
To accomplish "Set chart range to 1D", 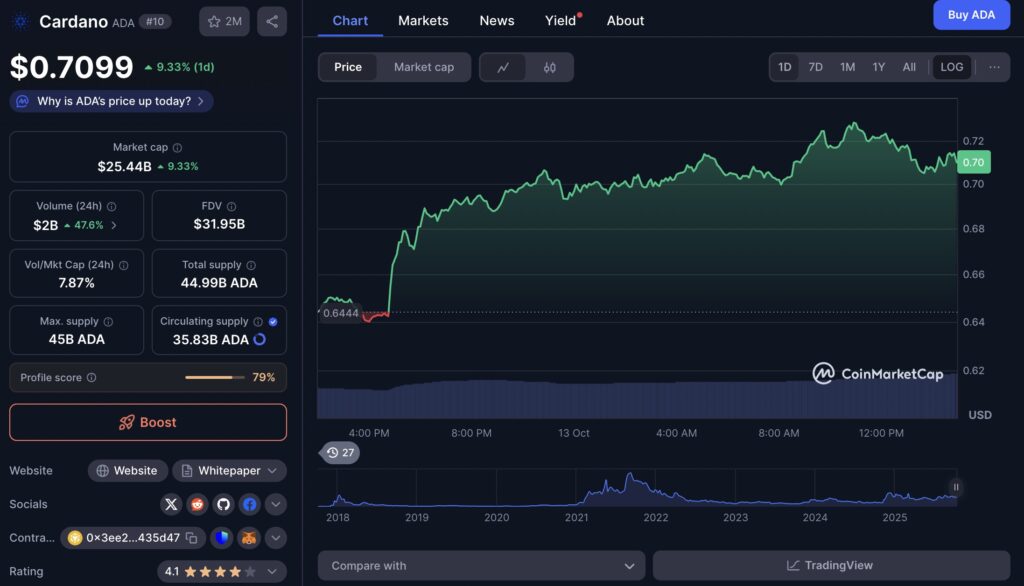I will pos(784,67).
